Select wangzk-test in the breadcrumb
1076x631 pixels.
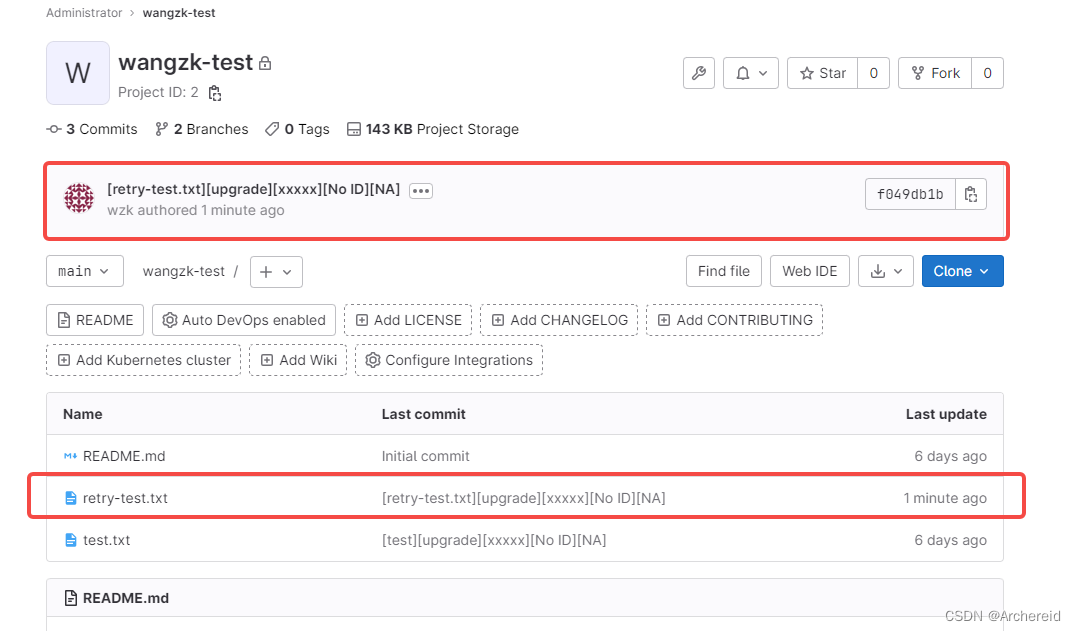(178, 12)
